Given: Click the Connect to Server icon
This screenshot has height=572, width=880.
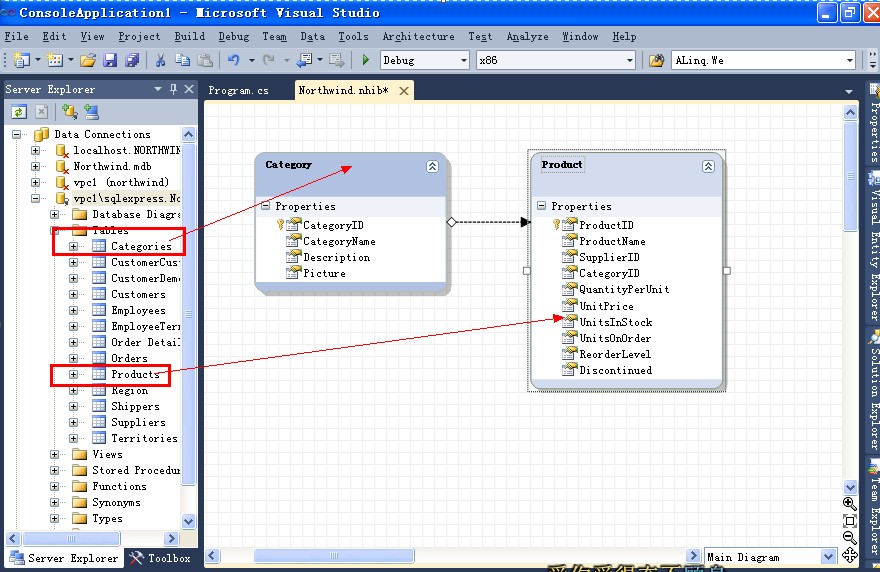Looking at the screenshot, I should [91, 112].
